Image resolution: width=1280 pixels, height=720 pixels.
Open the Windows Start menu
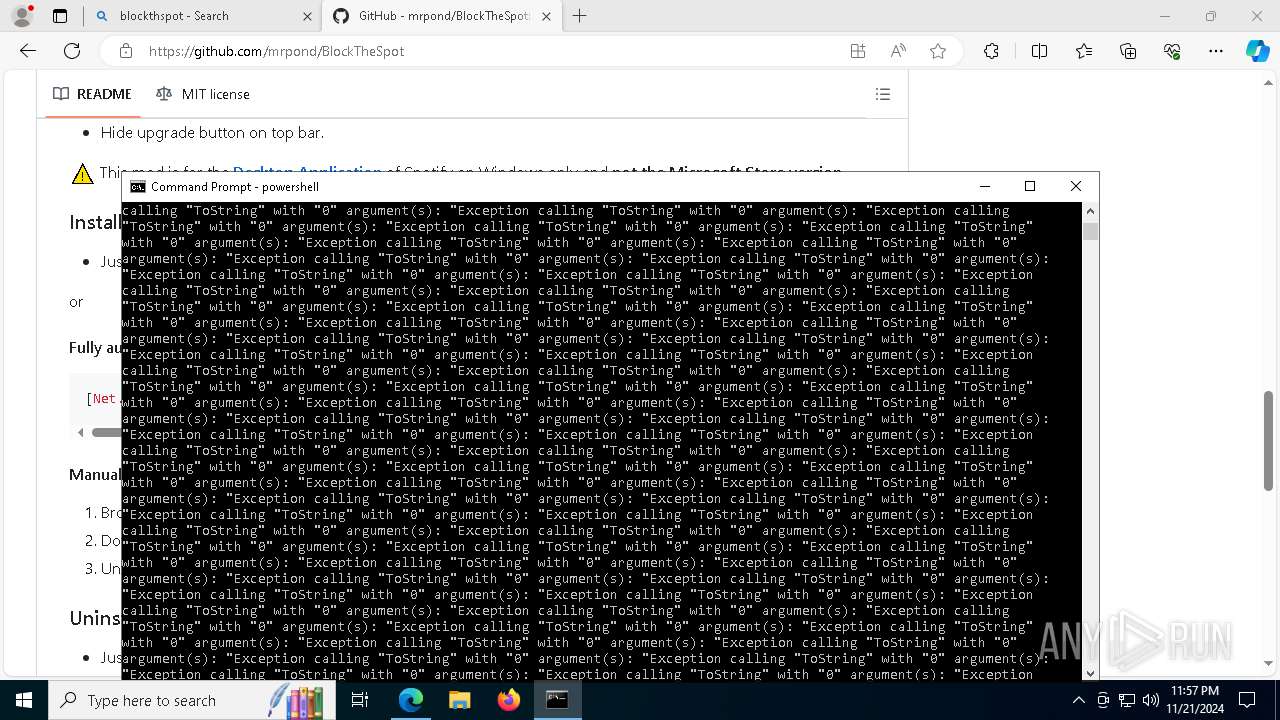[x=24, y=700]
